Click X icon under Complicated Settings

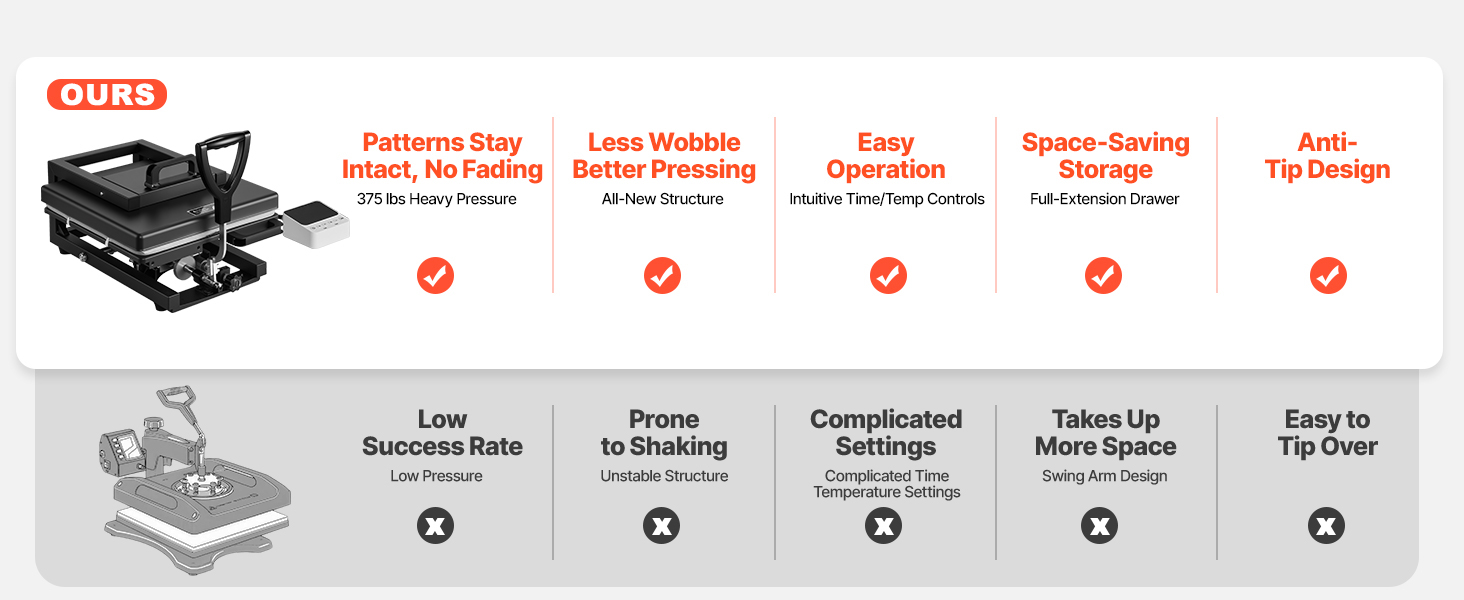[x=884, y=526]
